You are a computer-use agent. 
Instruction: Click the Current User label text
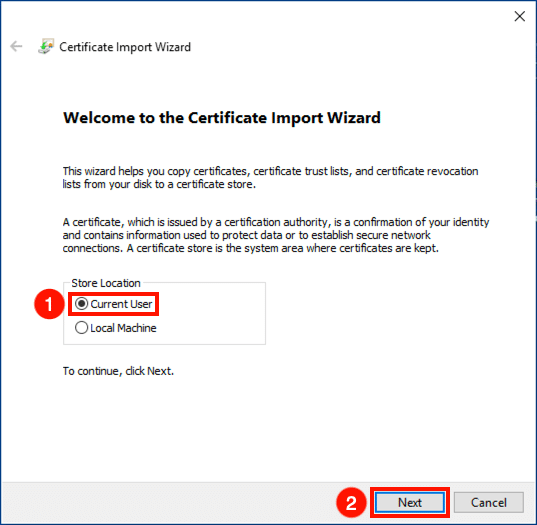click(121, 304)
